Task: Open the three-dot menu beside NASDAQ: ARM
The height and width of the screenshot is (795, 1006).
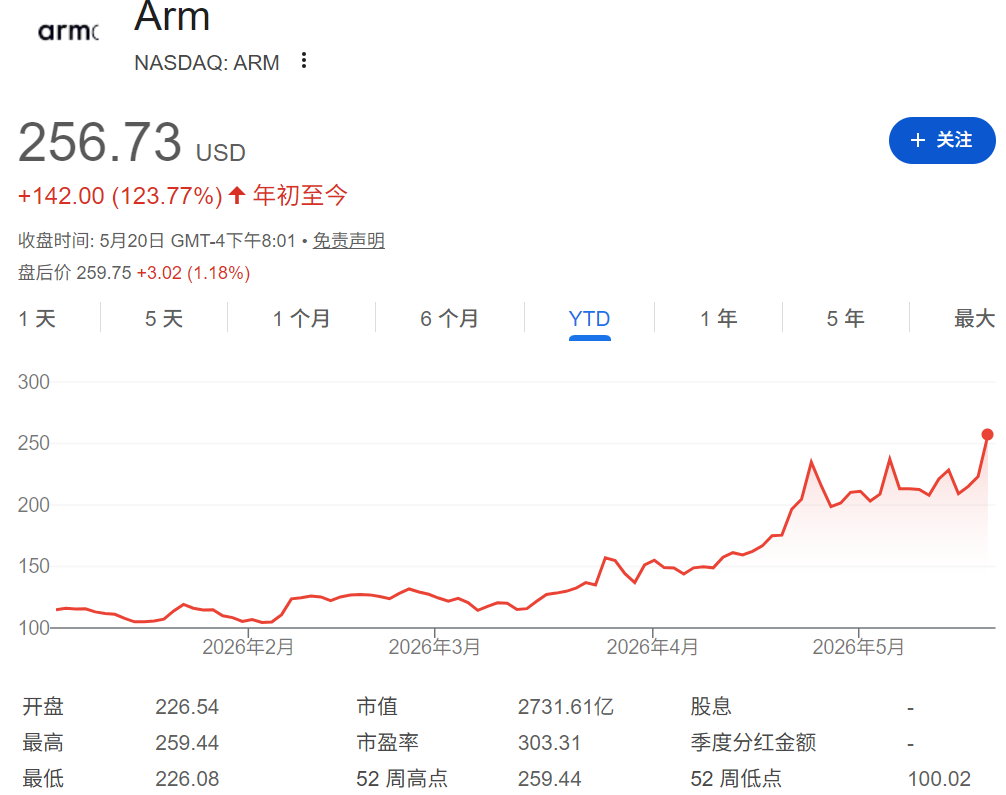Action: click(x=303, y=61)
